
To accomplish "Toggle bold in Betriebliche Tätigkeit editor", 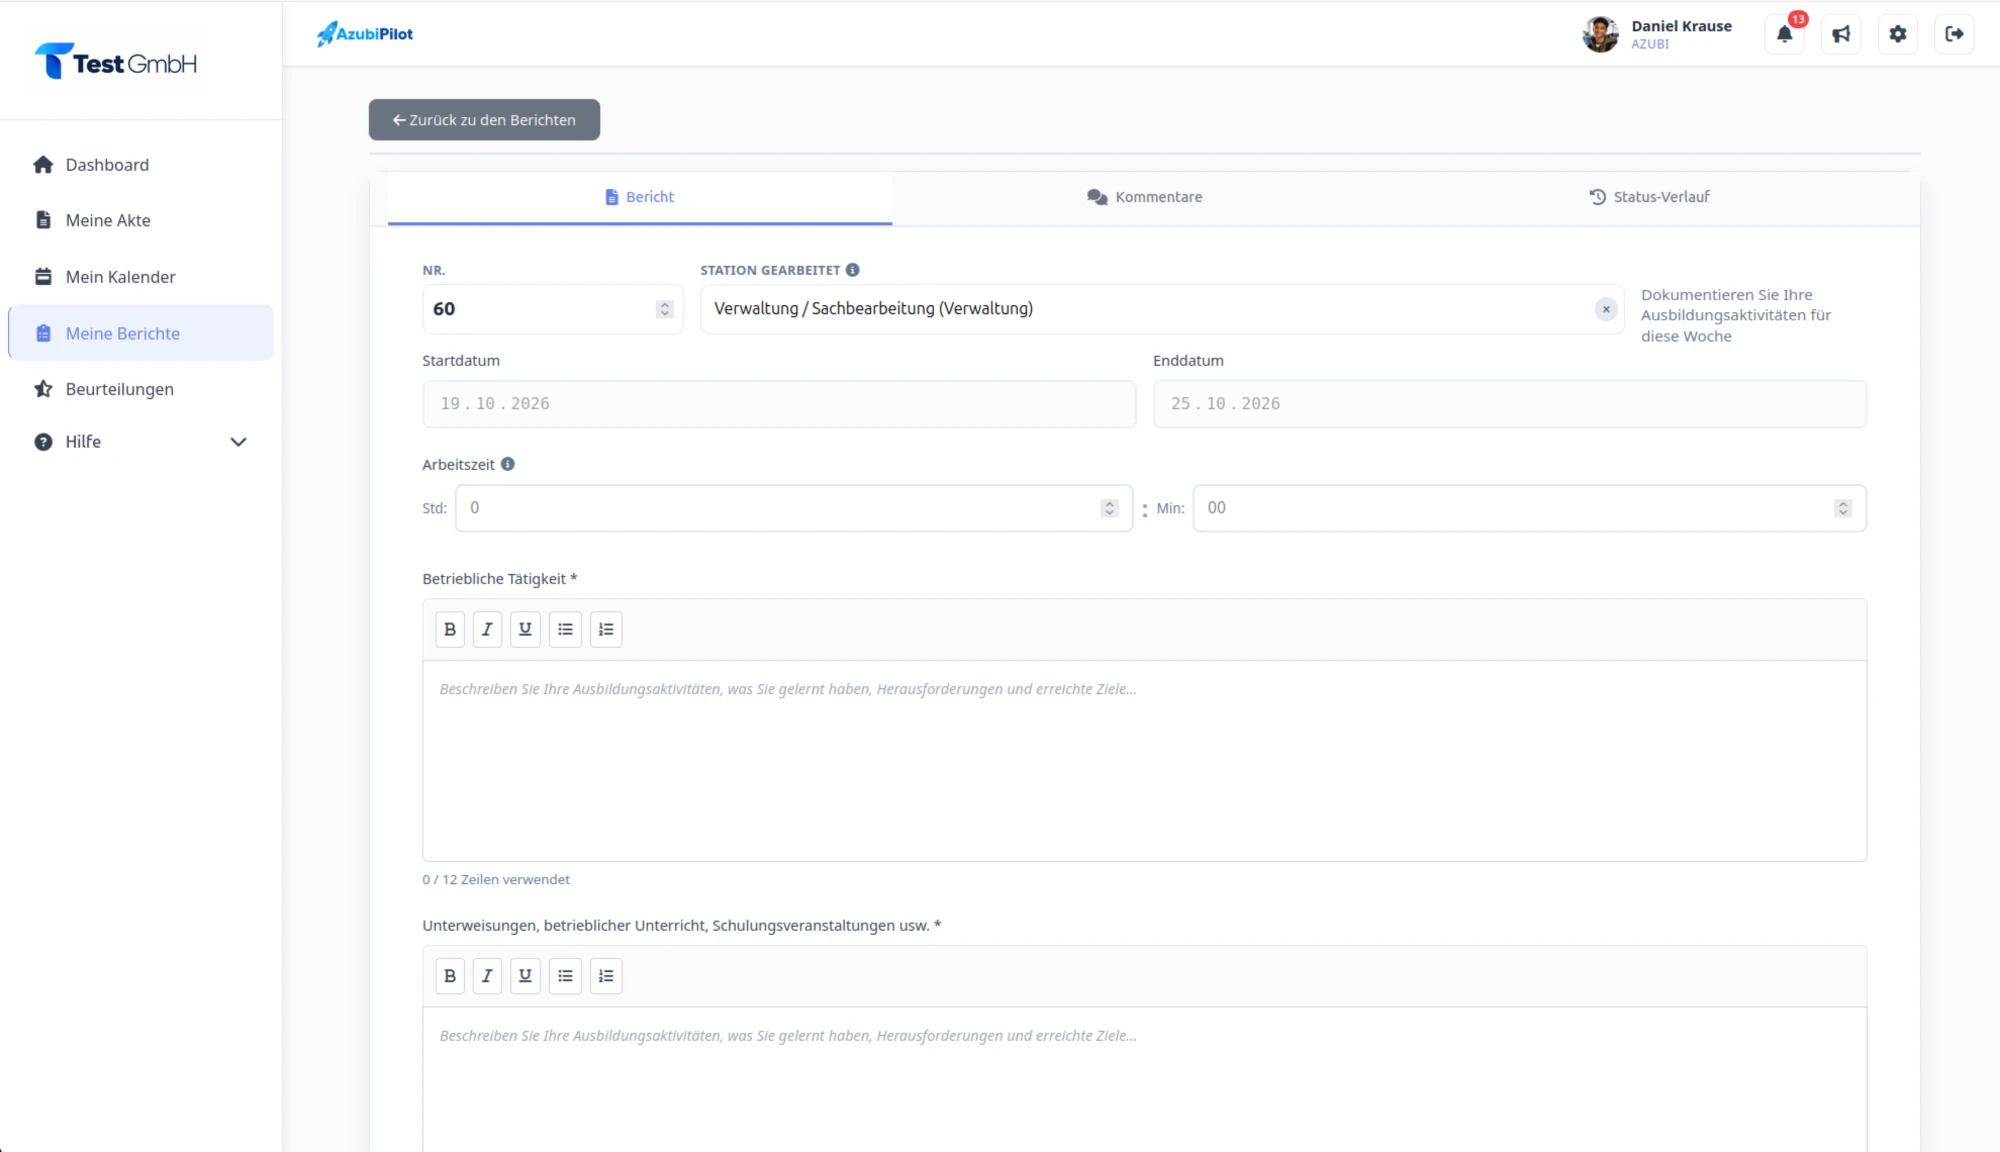I will click(x=450, y=629).
